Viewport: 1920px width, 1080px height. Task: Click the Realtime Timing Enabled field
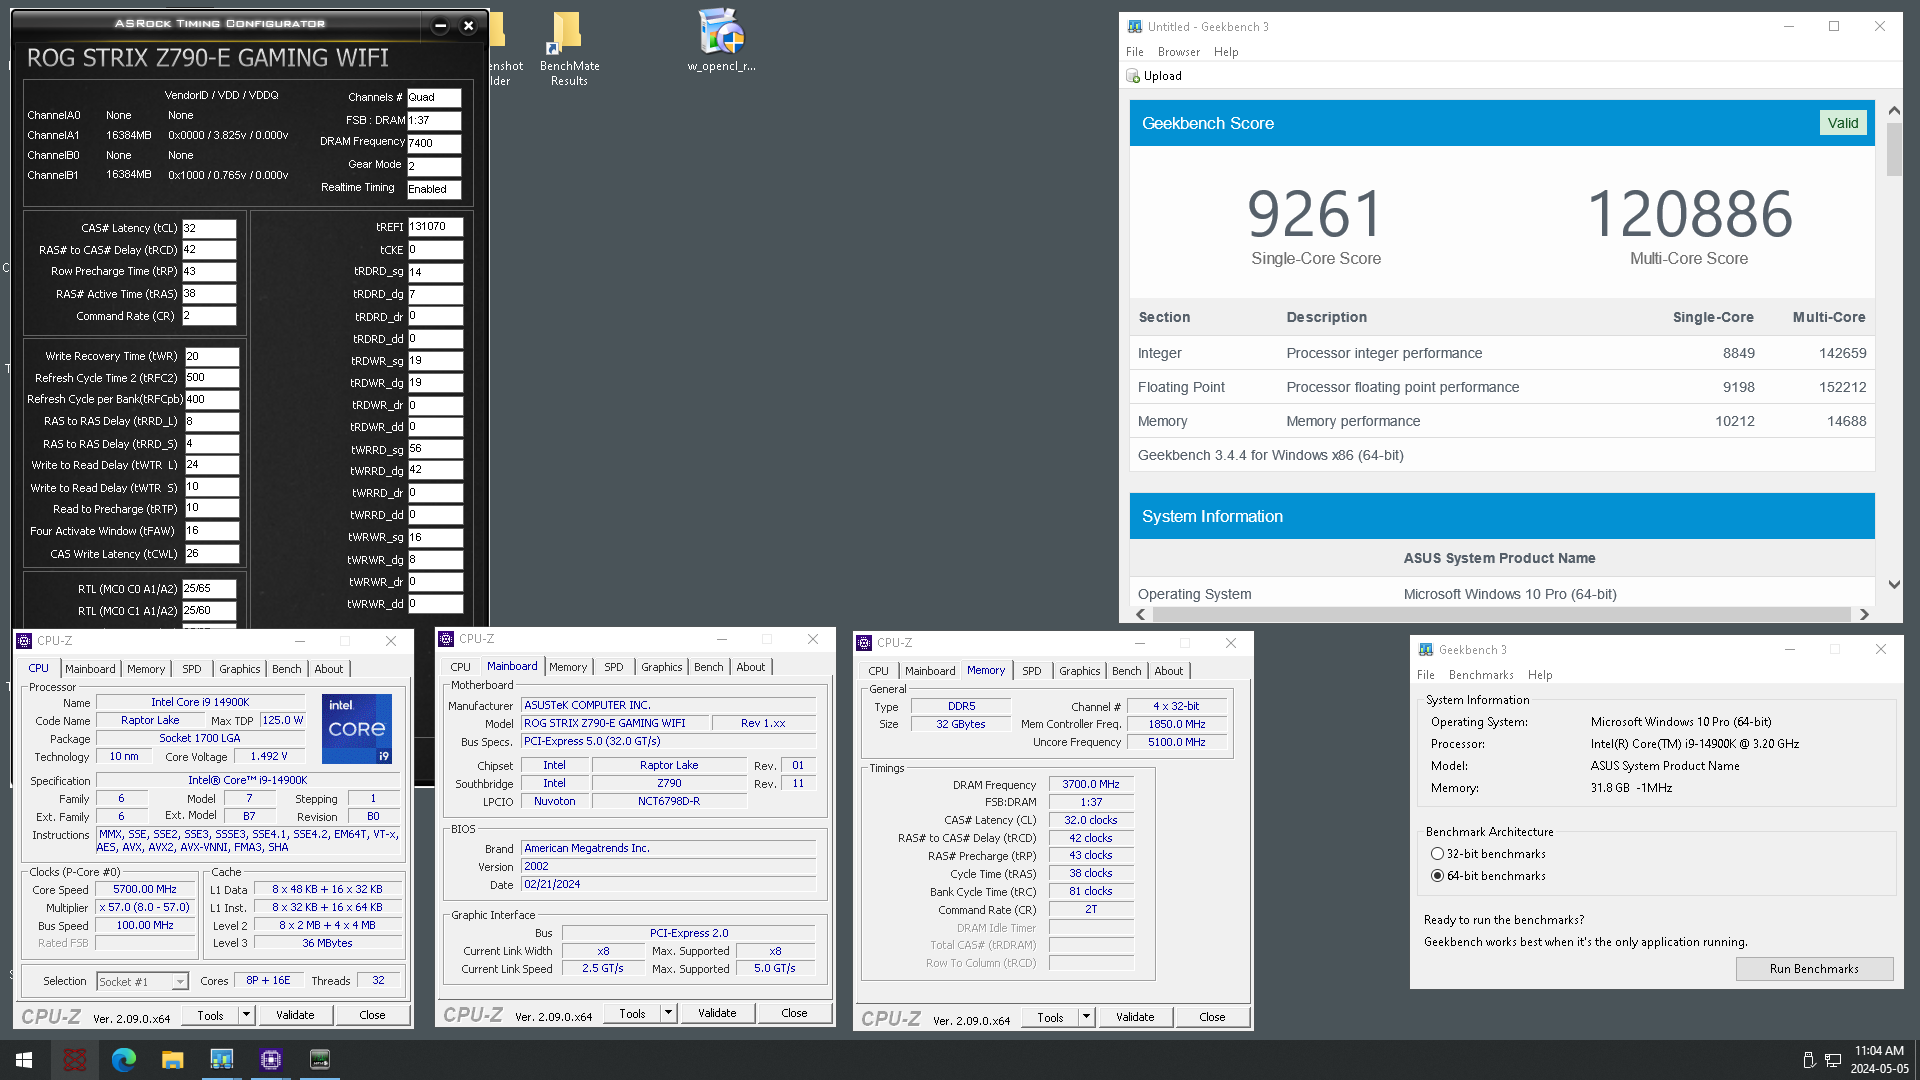click(434, 189)
